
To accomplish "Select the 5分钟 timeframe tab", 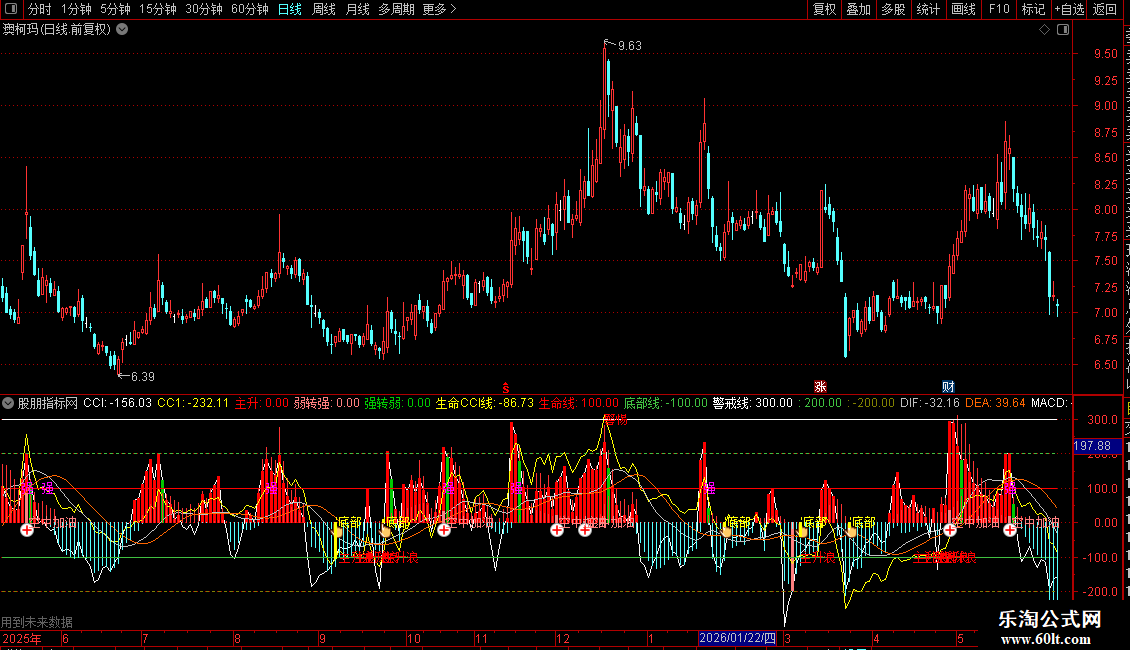I will pos(115,9).
